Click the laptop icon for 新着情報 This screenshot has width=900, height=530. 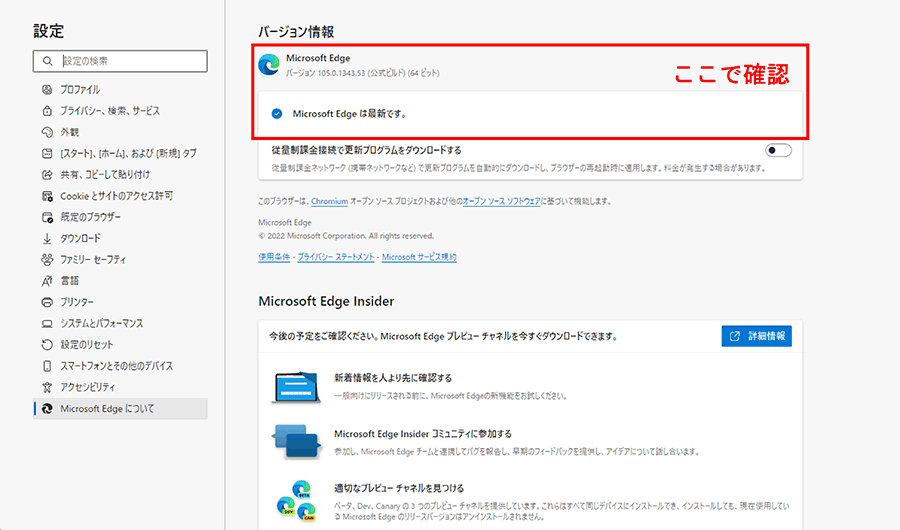tap(296, 387)
